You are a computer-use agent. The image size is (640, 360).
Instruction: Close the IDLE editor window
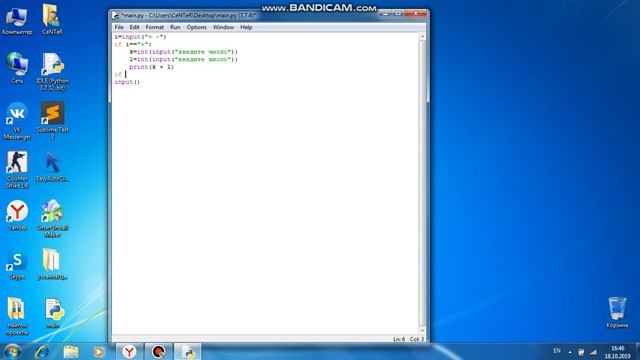pos(415,13)
